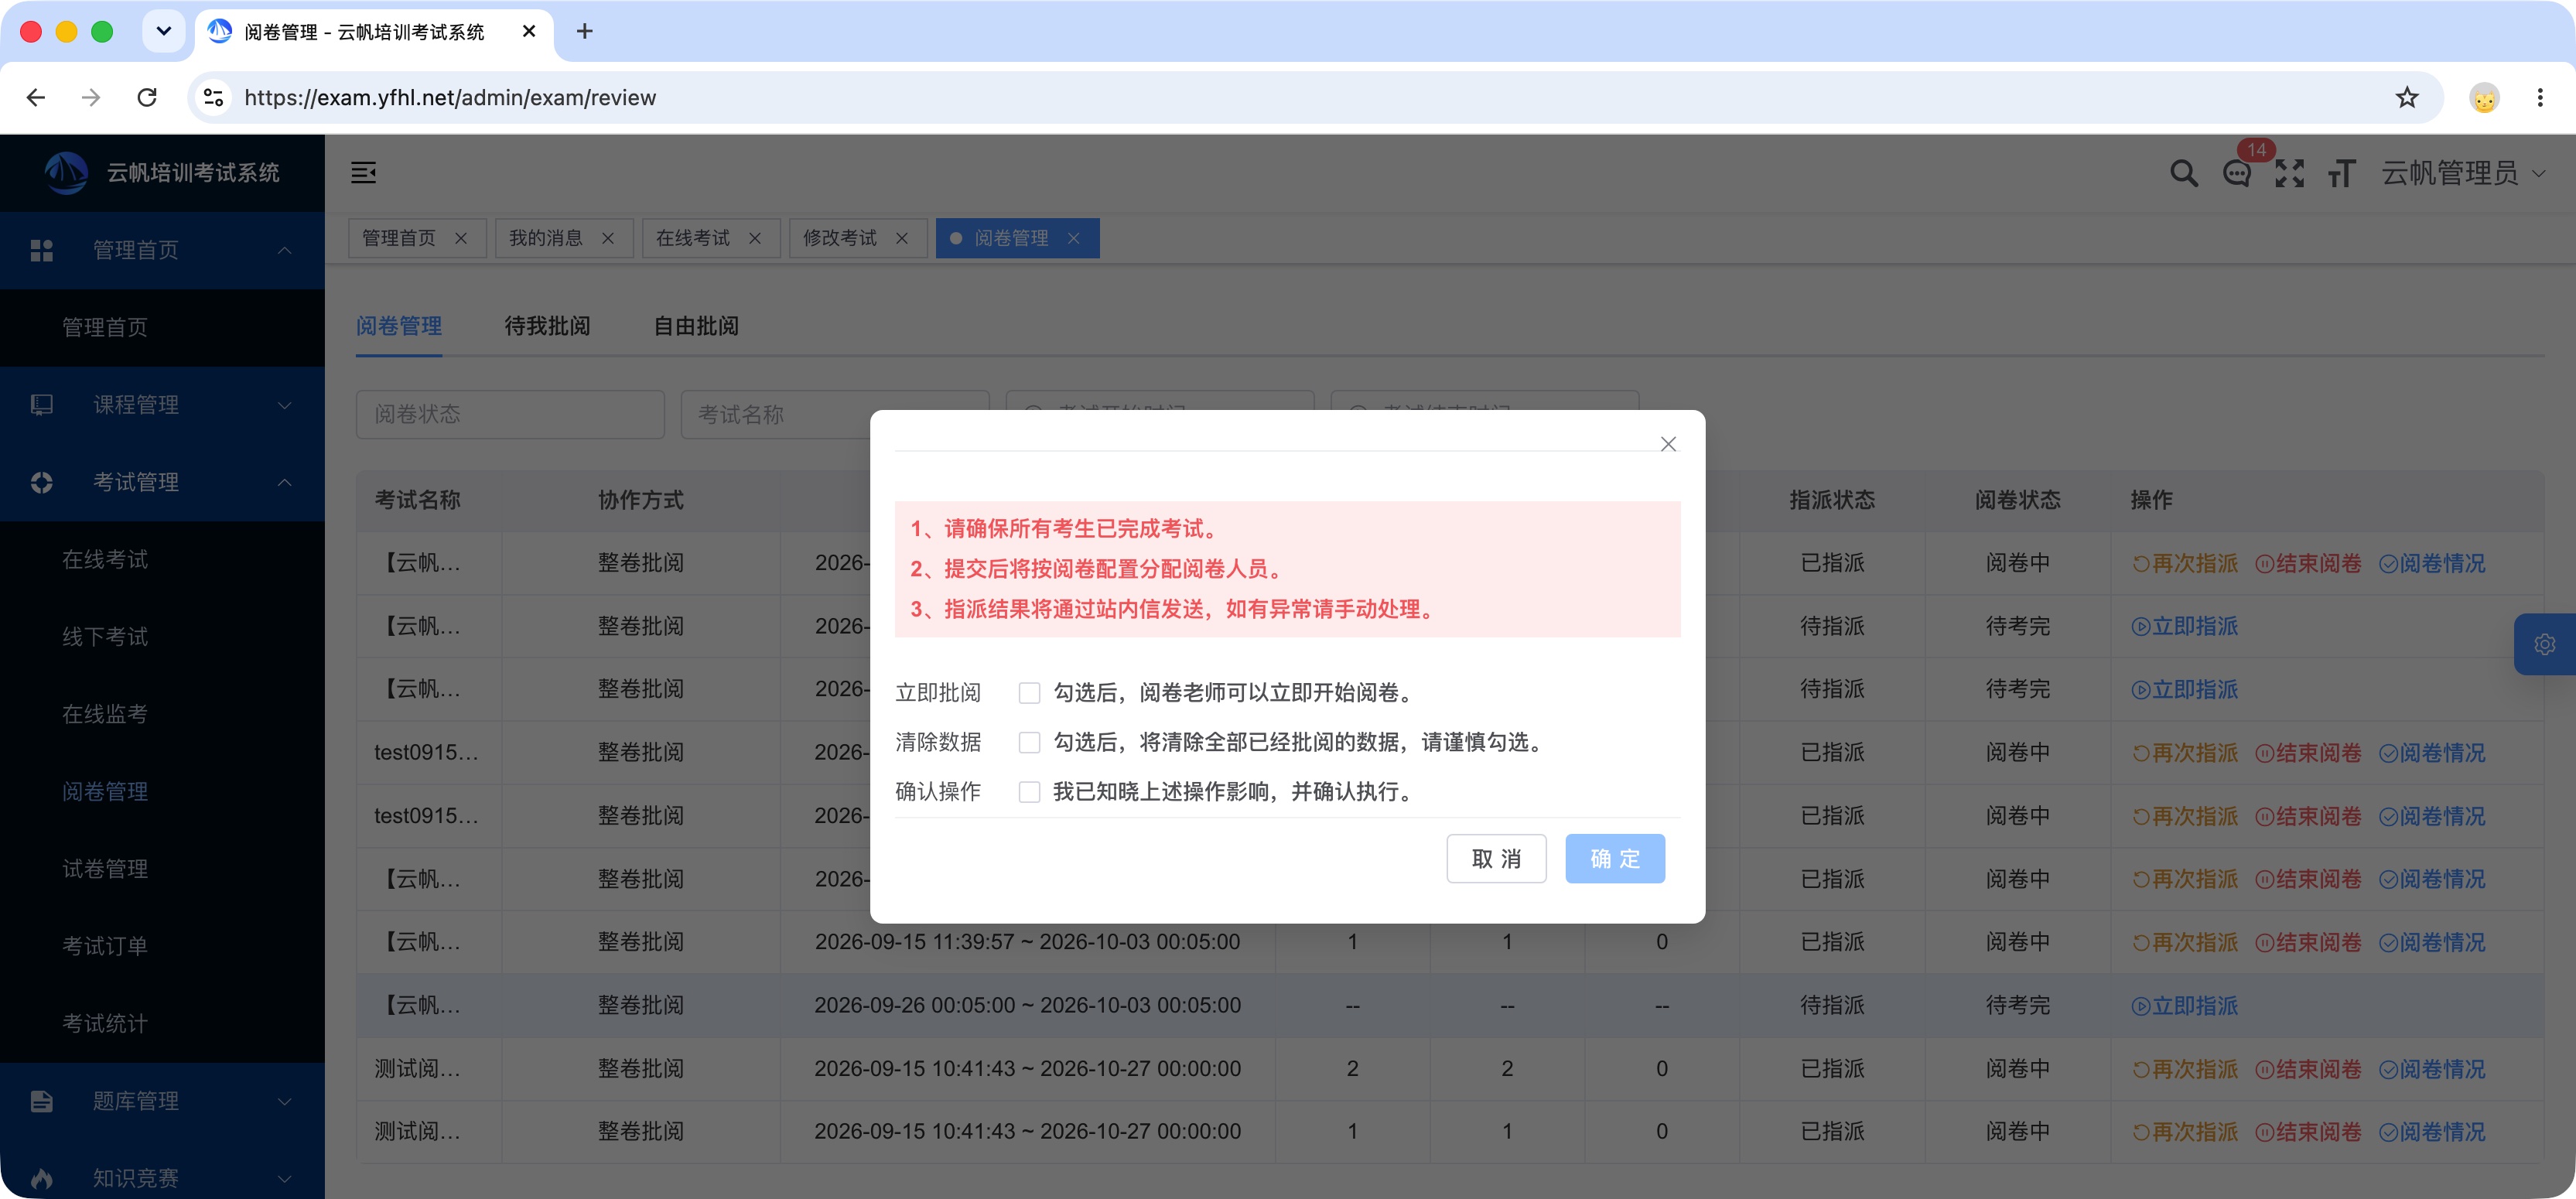Viewport: 2576px width, 1199px height.
Task: Click the browser address bar URL
Action: [x=450, y=97]
